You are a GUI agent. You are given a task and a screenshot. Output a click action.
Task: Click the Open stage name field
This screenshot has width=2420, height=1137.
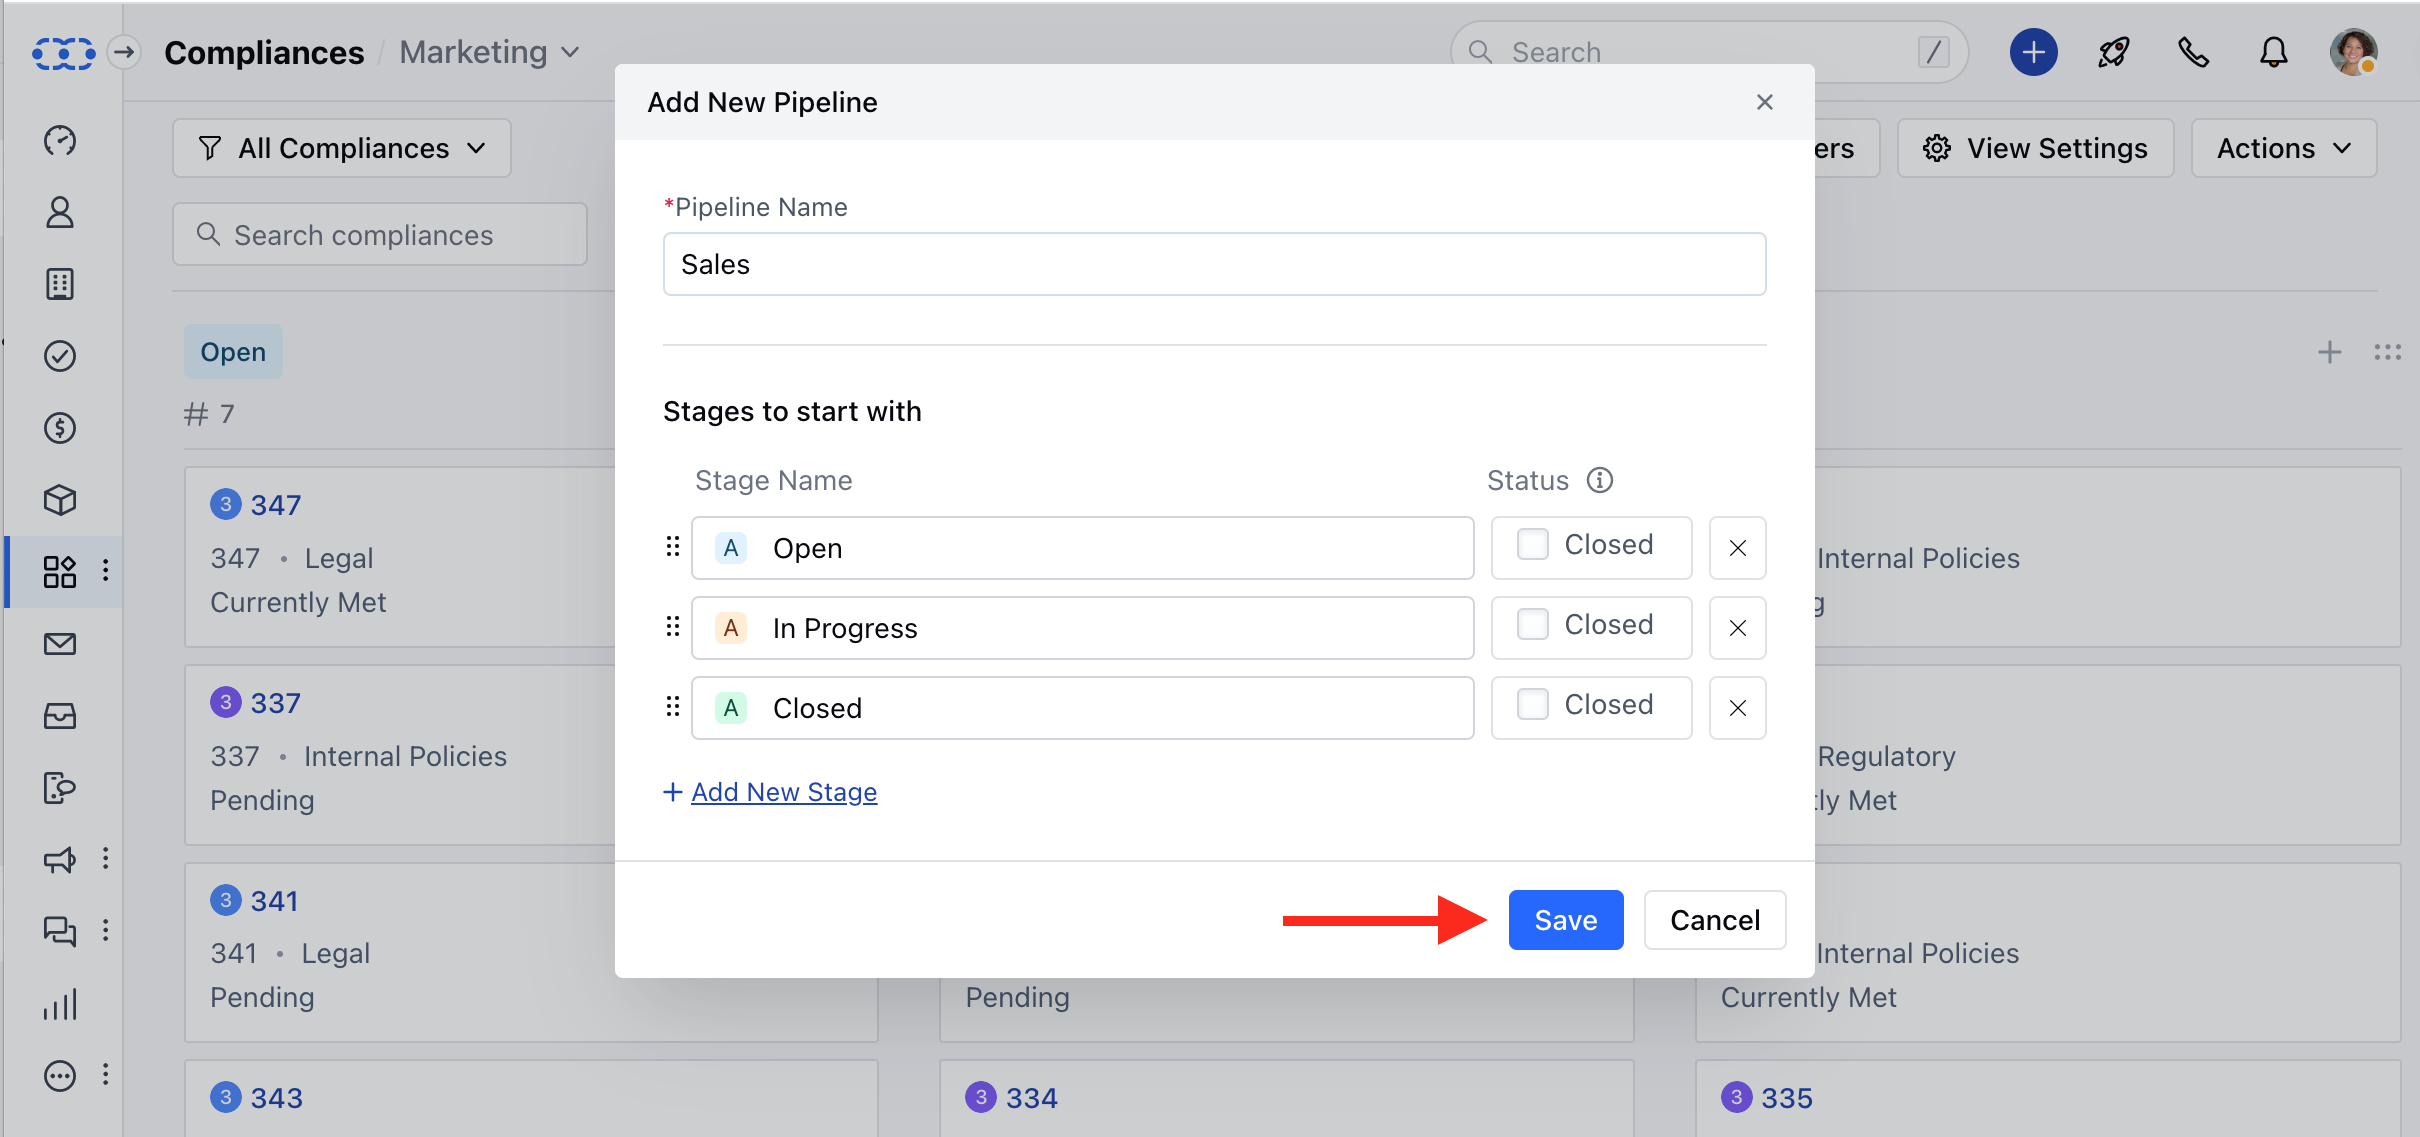(1083, 548)
